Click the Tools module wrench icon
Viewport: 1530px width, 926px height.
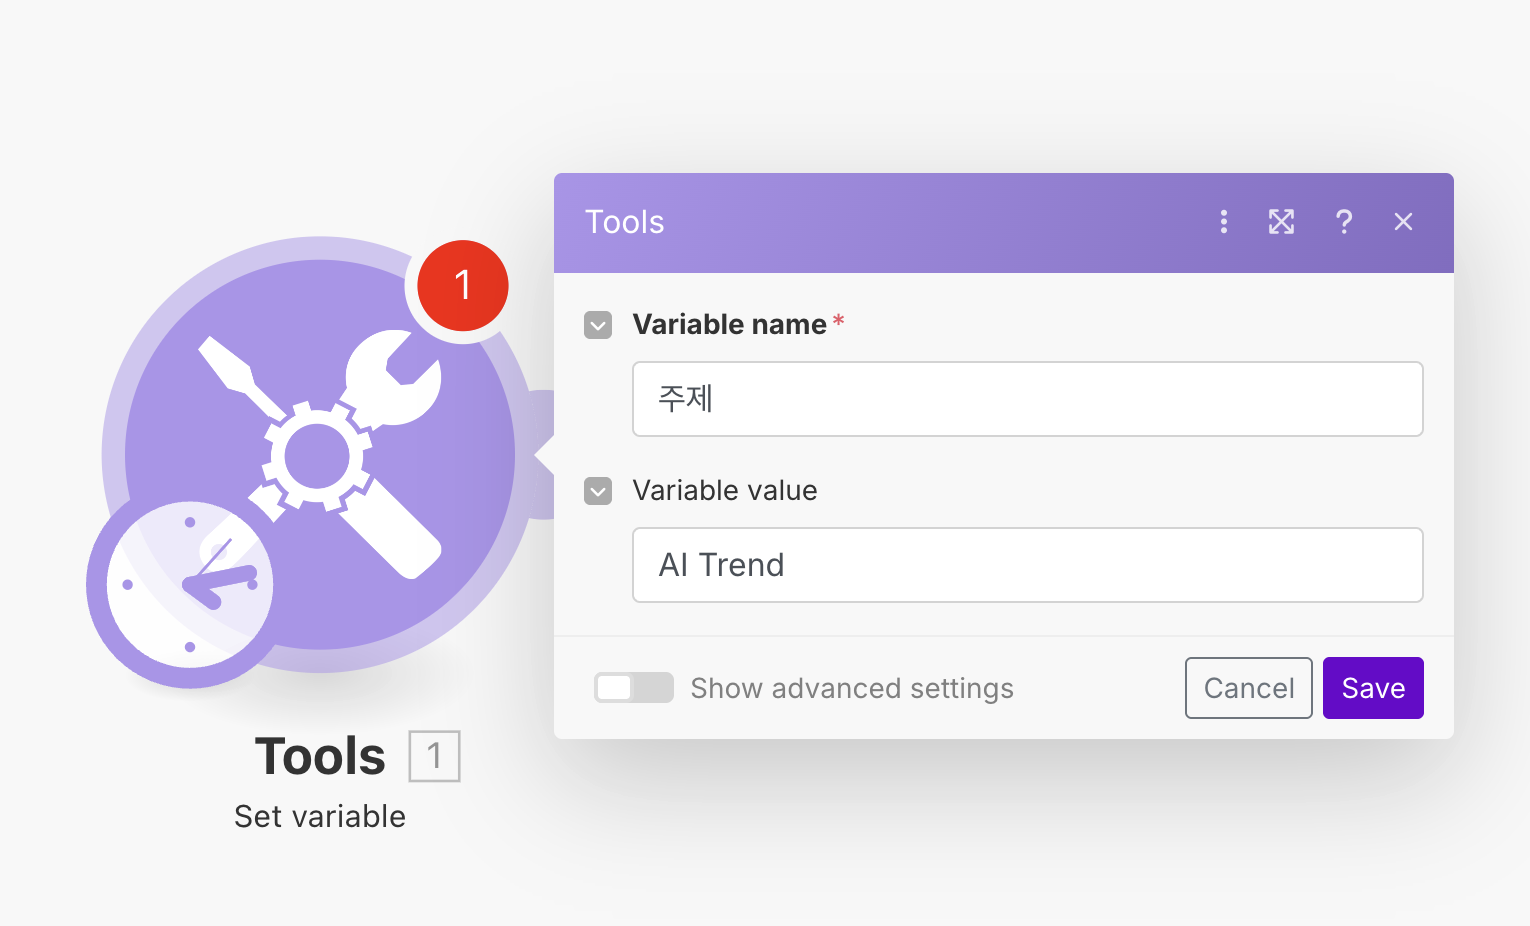click(320, 455)
